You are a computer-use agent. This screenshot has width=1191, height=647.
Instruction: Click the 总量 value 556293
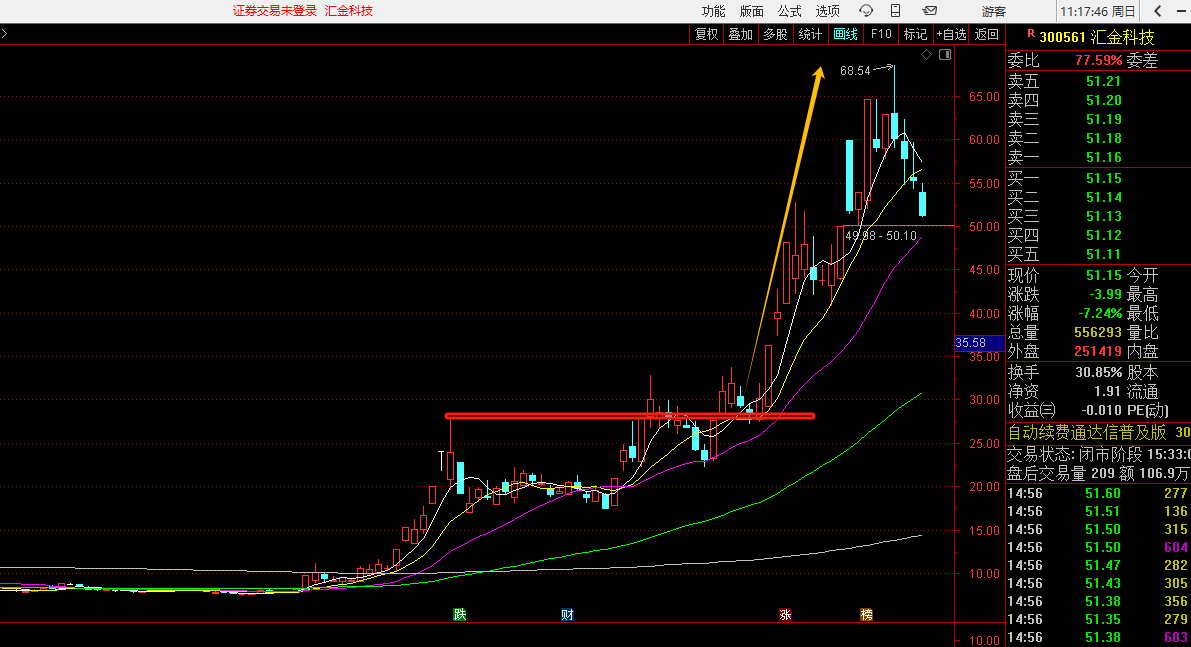point(1098,333)
